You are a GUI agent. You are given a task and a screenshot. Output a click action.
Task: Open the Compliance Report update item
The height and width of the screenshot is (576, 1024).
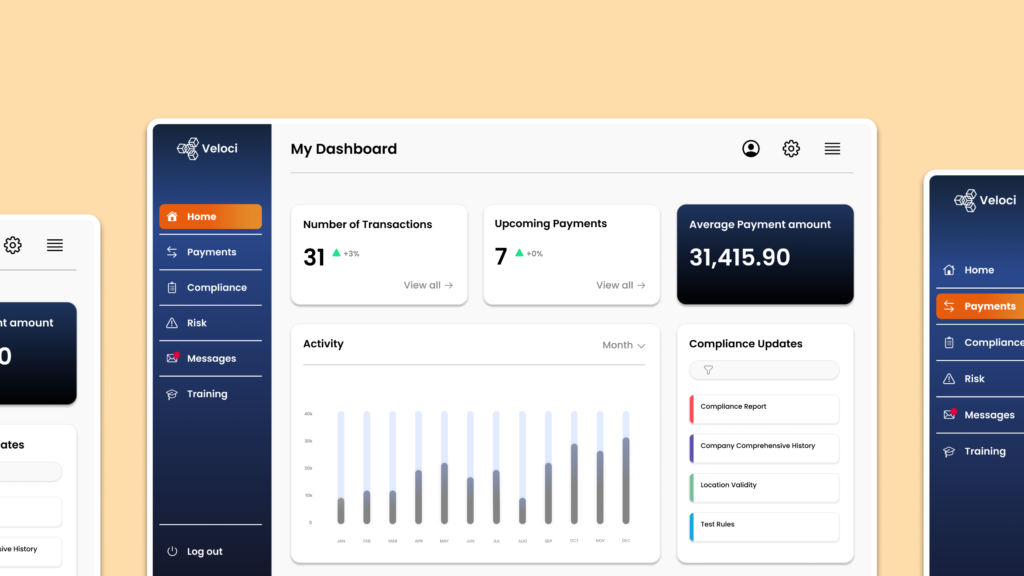click(764, 409)
